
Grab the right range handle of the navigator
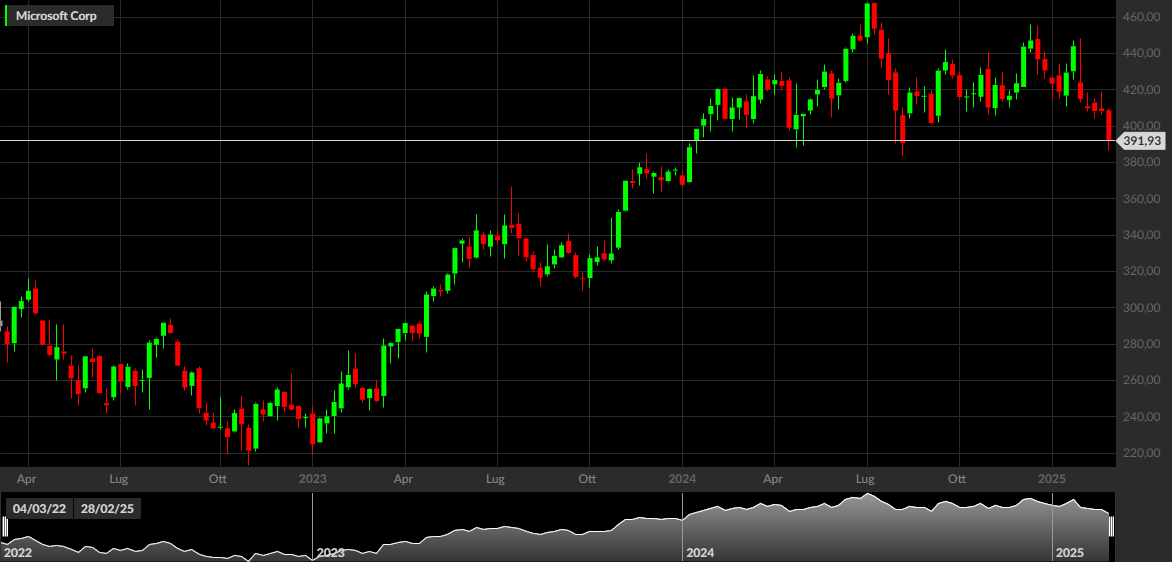click(1111, 526)
